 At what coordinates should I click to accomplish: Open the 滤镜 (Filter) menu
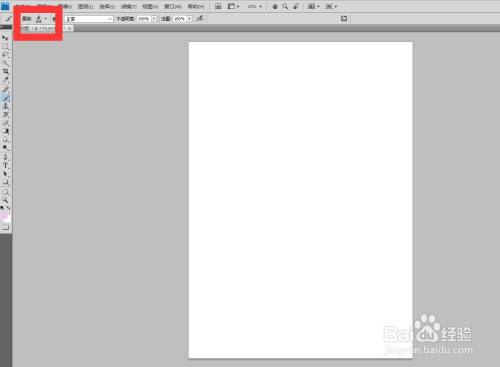[128, 6]
